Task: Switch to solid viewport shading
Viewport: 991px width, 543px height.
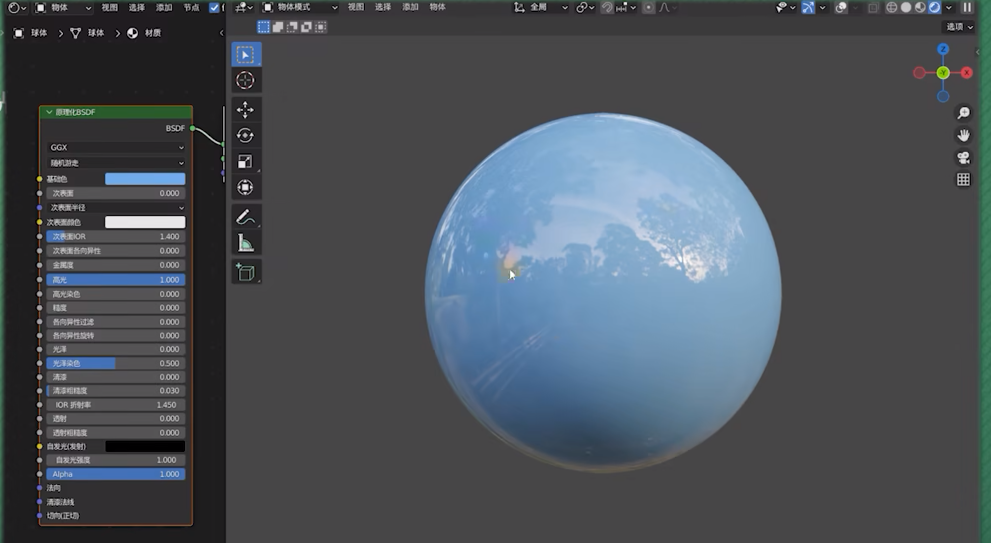Action: tap(906, 8)
